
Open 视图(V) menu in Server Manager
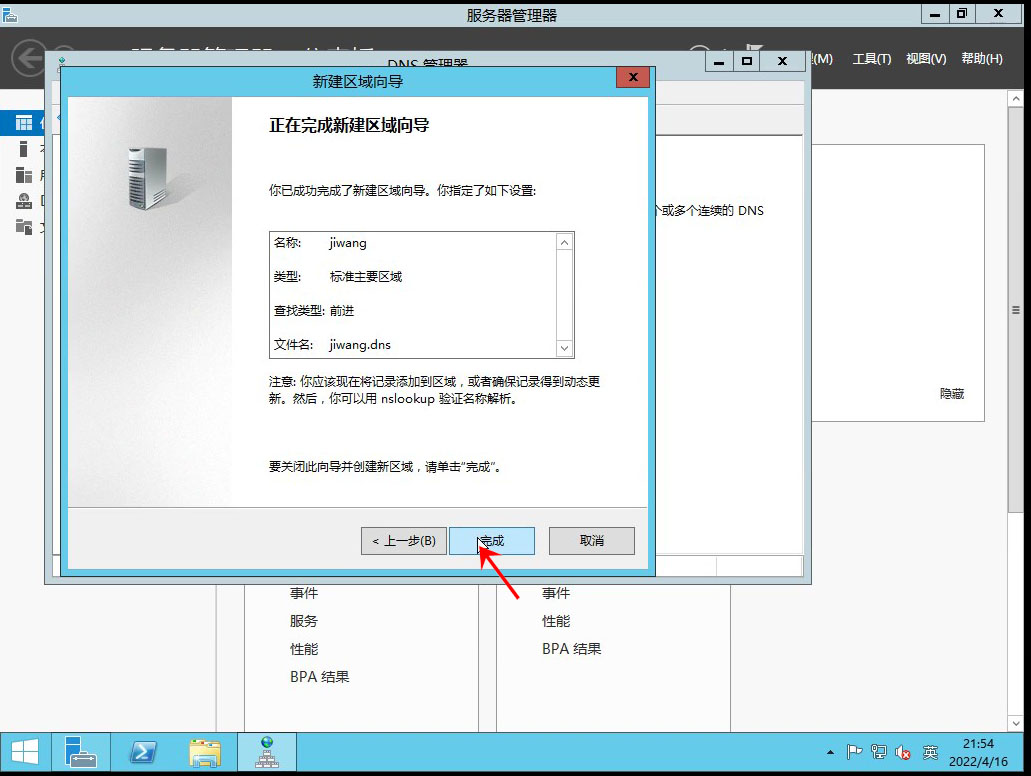point(926,59)
